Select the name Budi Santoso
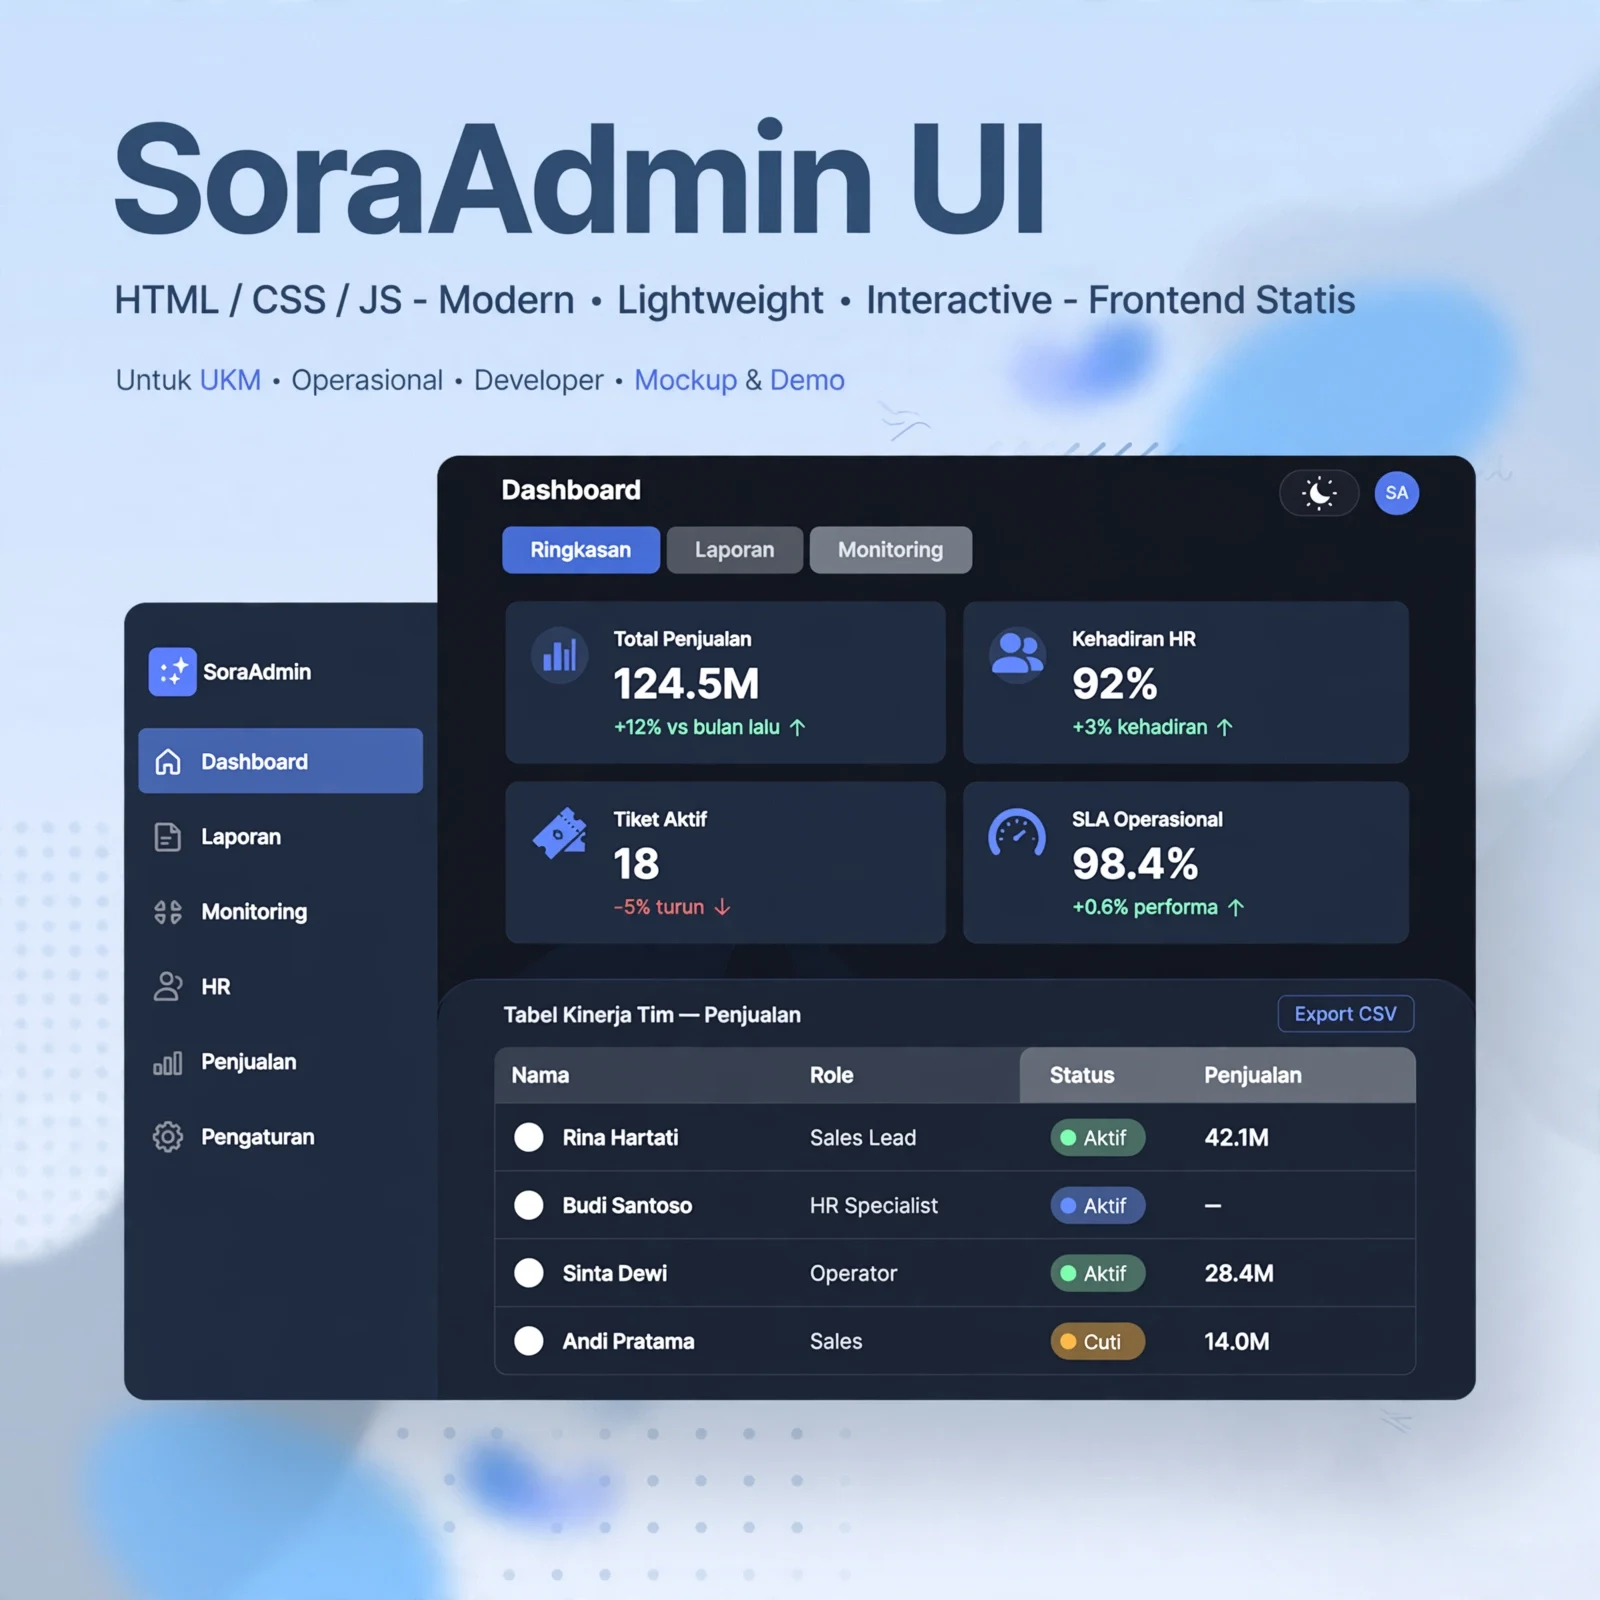The height and width of the screenshot is (1600, 1600). pyautogui.click(x=627, y=1205)
